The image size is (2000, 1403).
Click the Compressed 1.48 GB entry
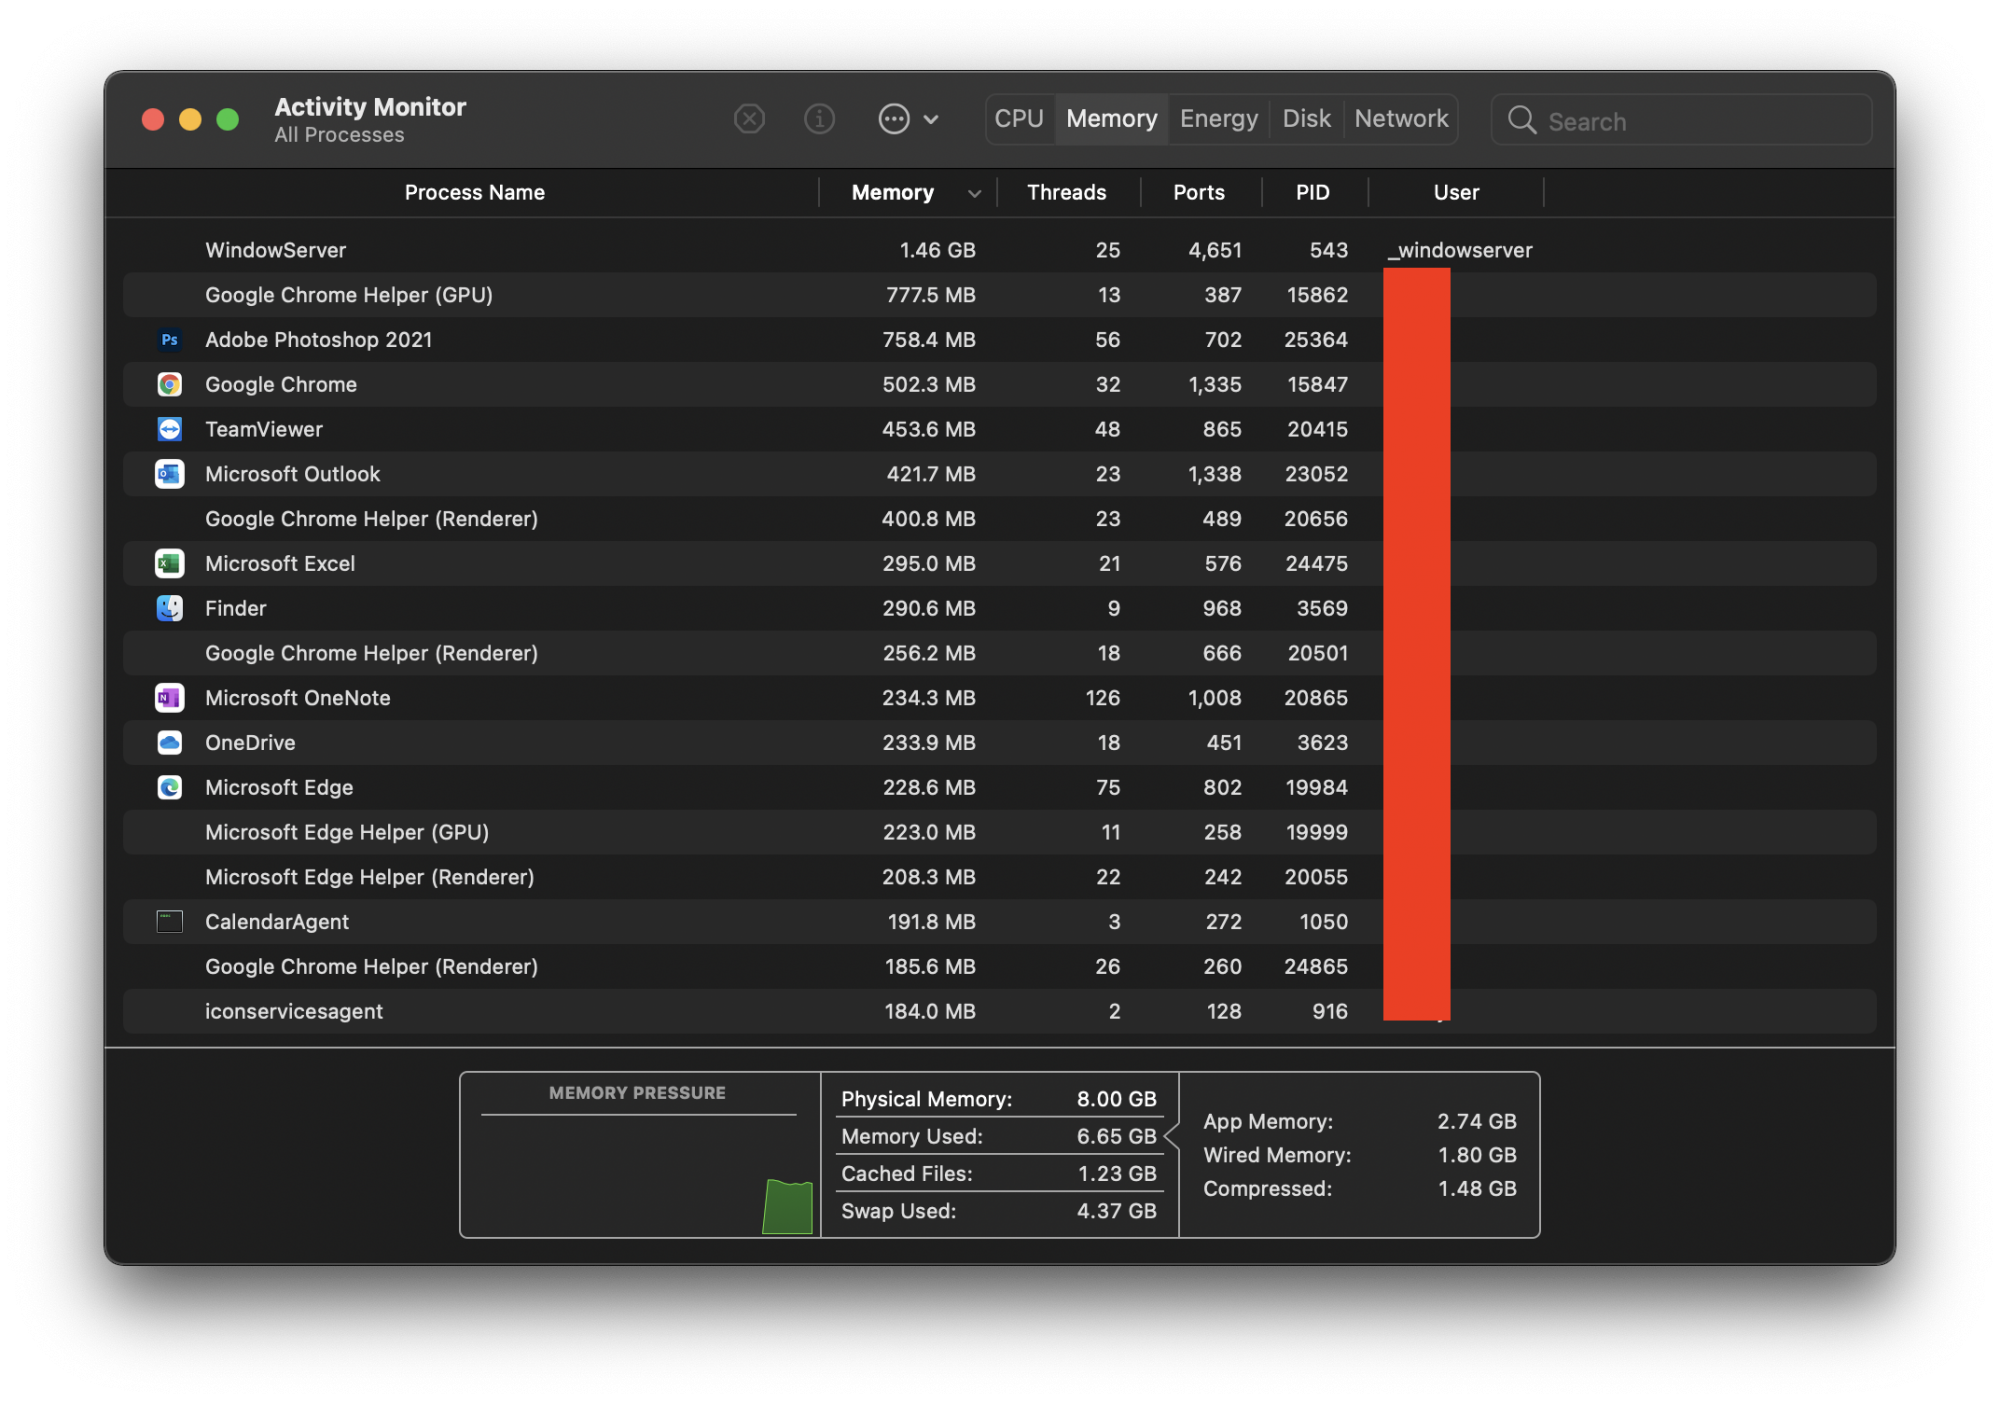coord(1359,1189)
